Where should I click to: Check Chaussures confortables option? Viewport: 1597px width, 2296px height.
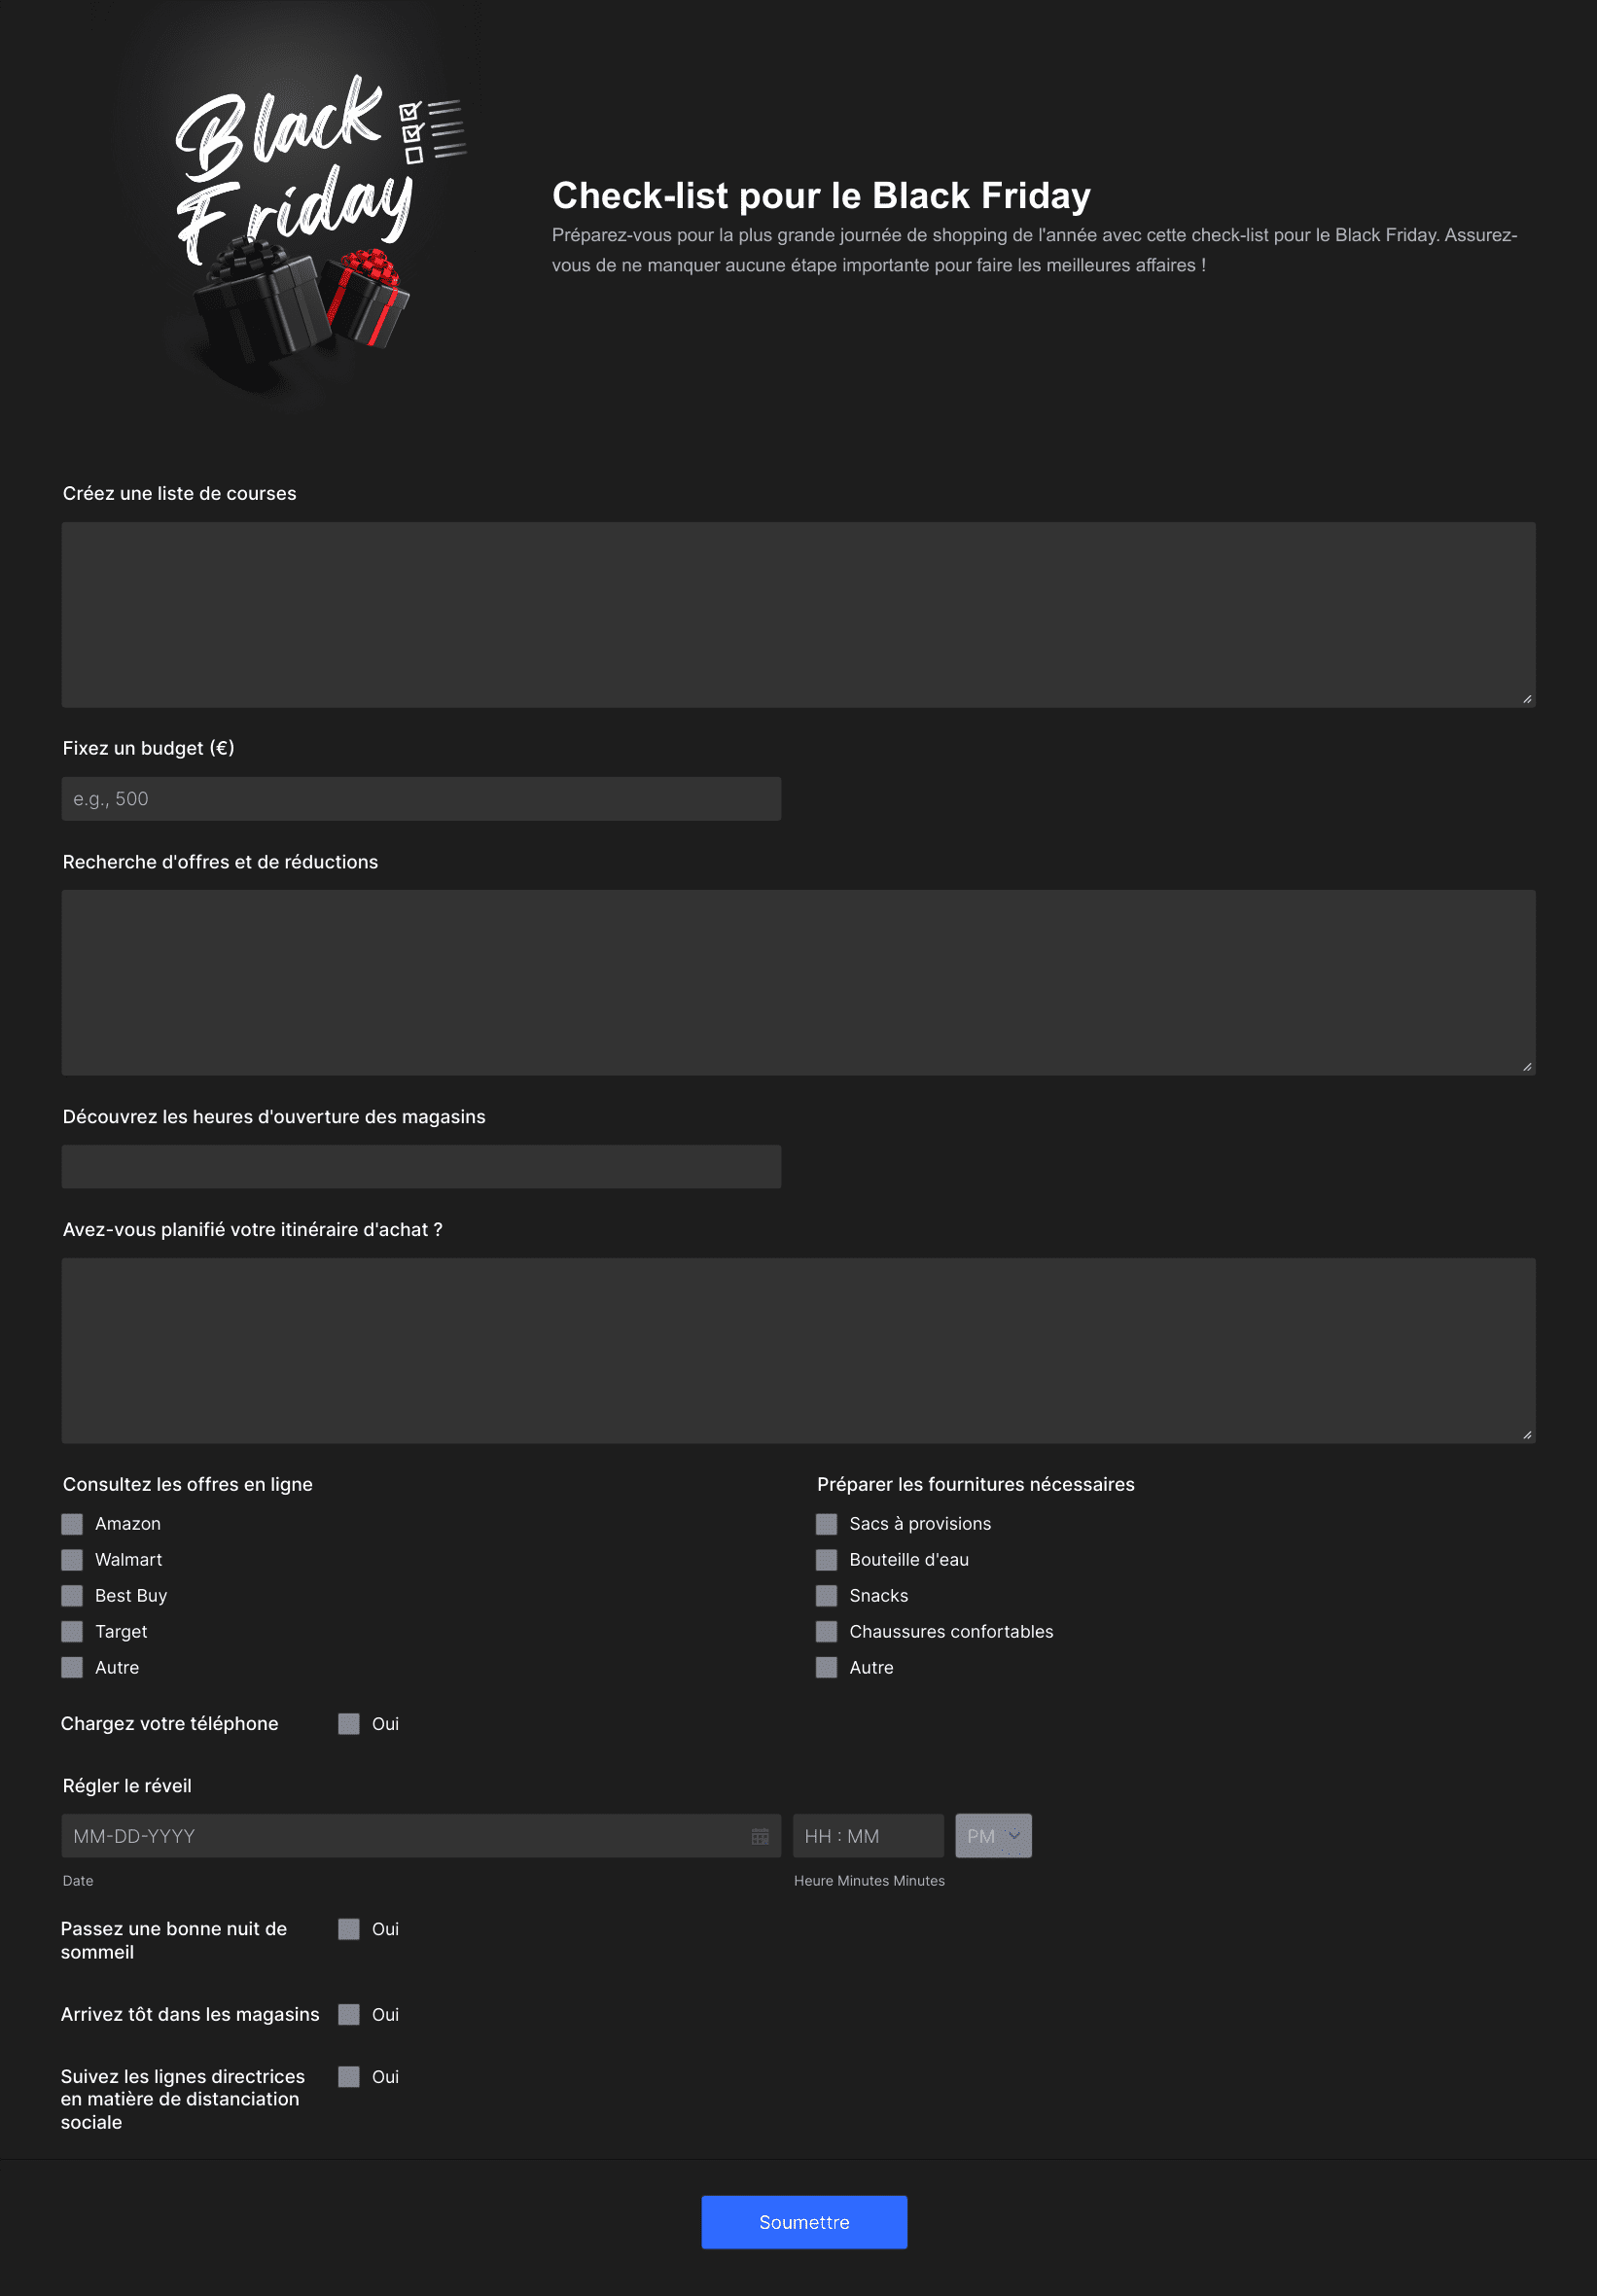click(x=826, y=1631)
